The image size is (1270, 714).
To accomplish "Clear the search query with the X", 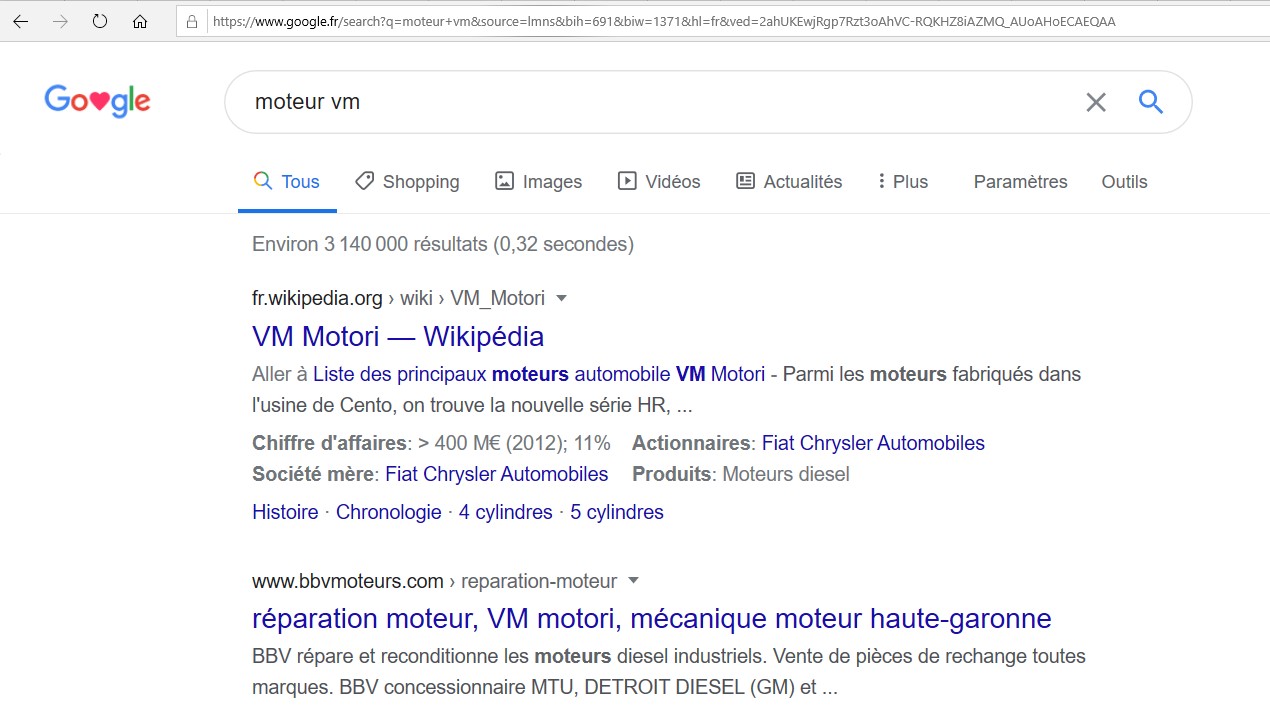I will pyautogui.click(x=1096, y=101).
